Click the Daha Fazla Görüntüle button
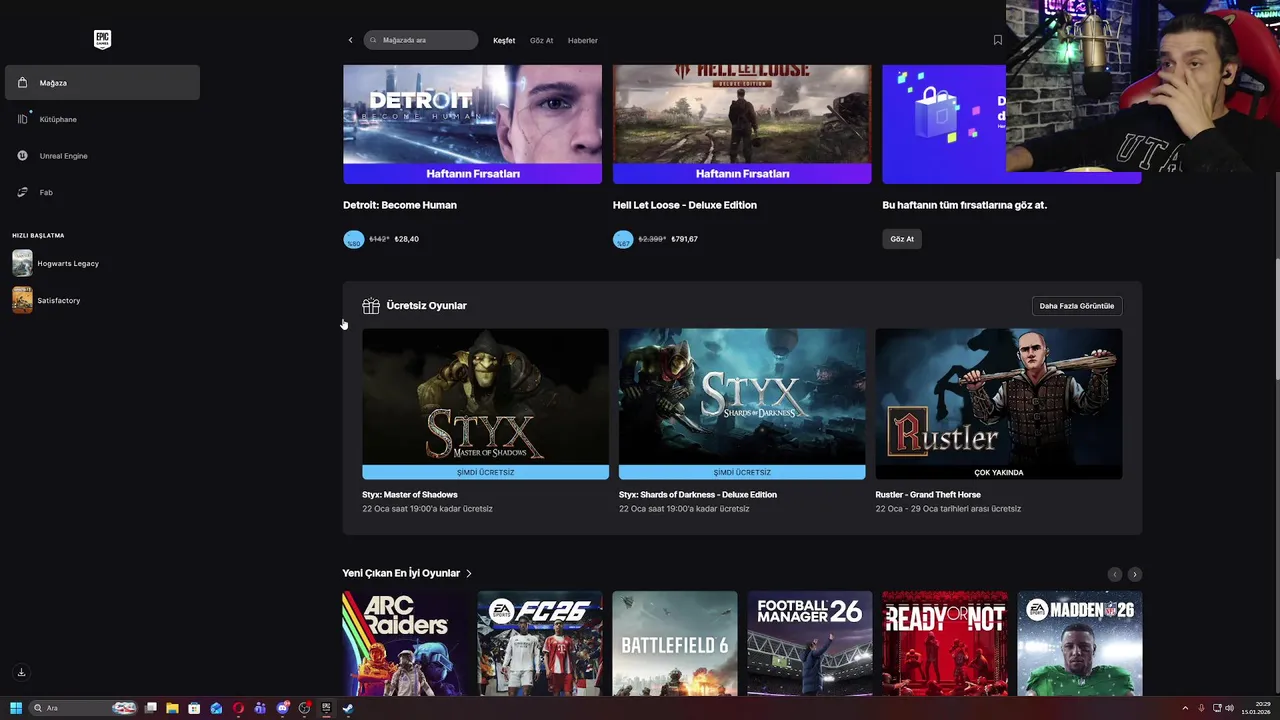Screen dimensions: 1280x720 1077,306
